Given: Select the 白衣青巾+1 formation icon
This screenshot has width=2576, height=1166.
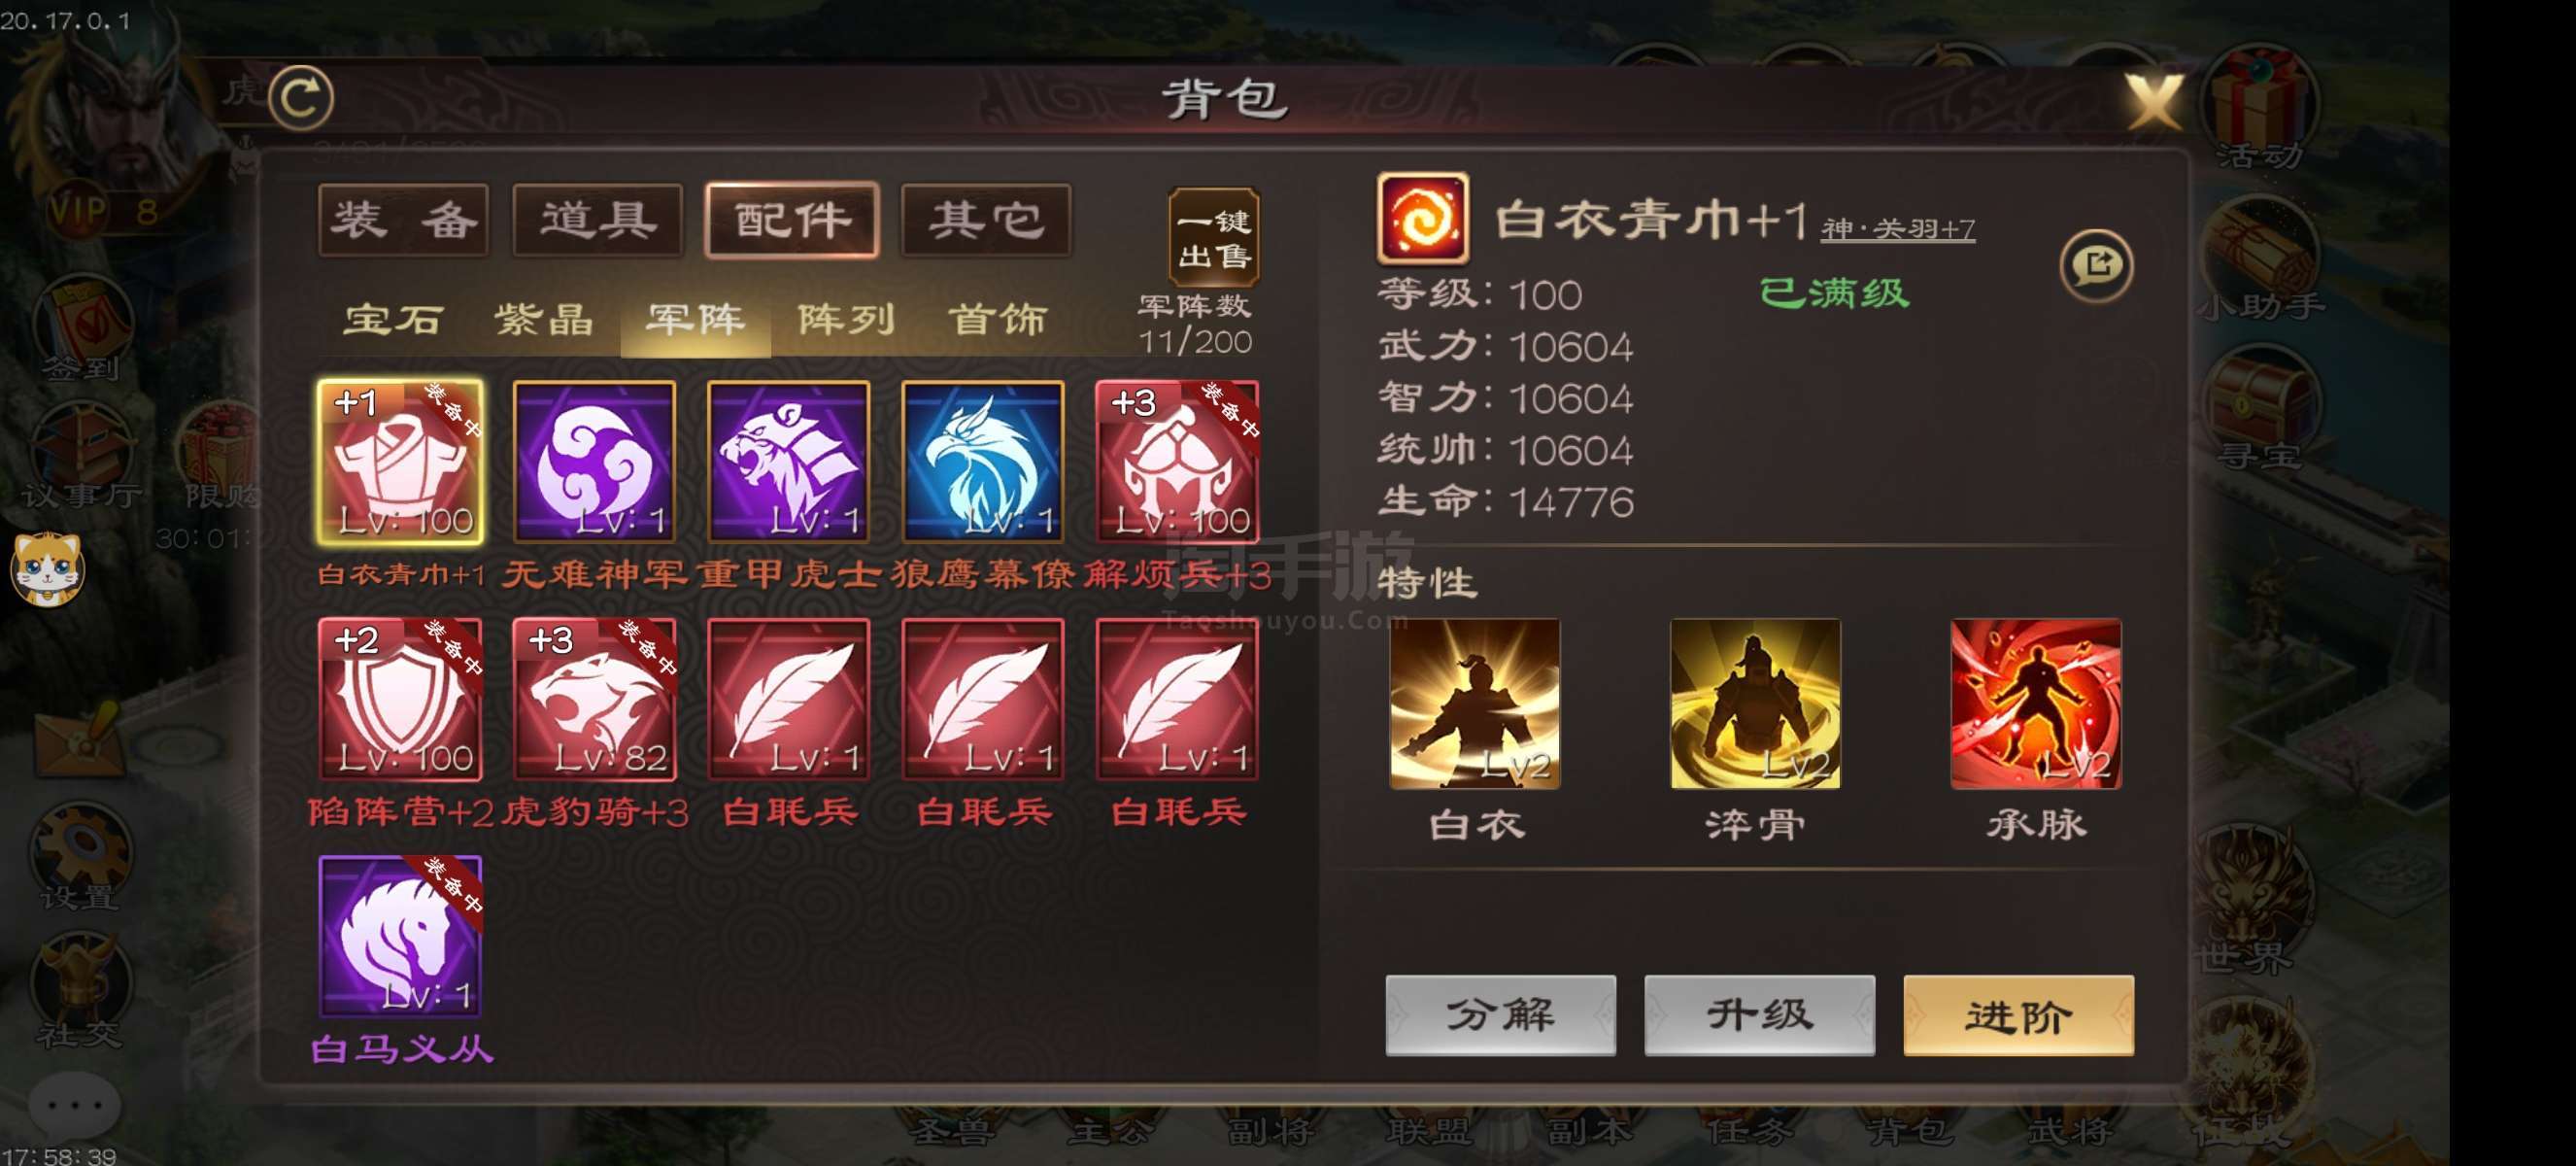Looking at the screenshot, I should (400, 462).
